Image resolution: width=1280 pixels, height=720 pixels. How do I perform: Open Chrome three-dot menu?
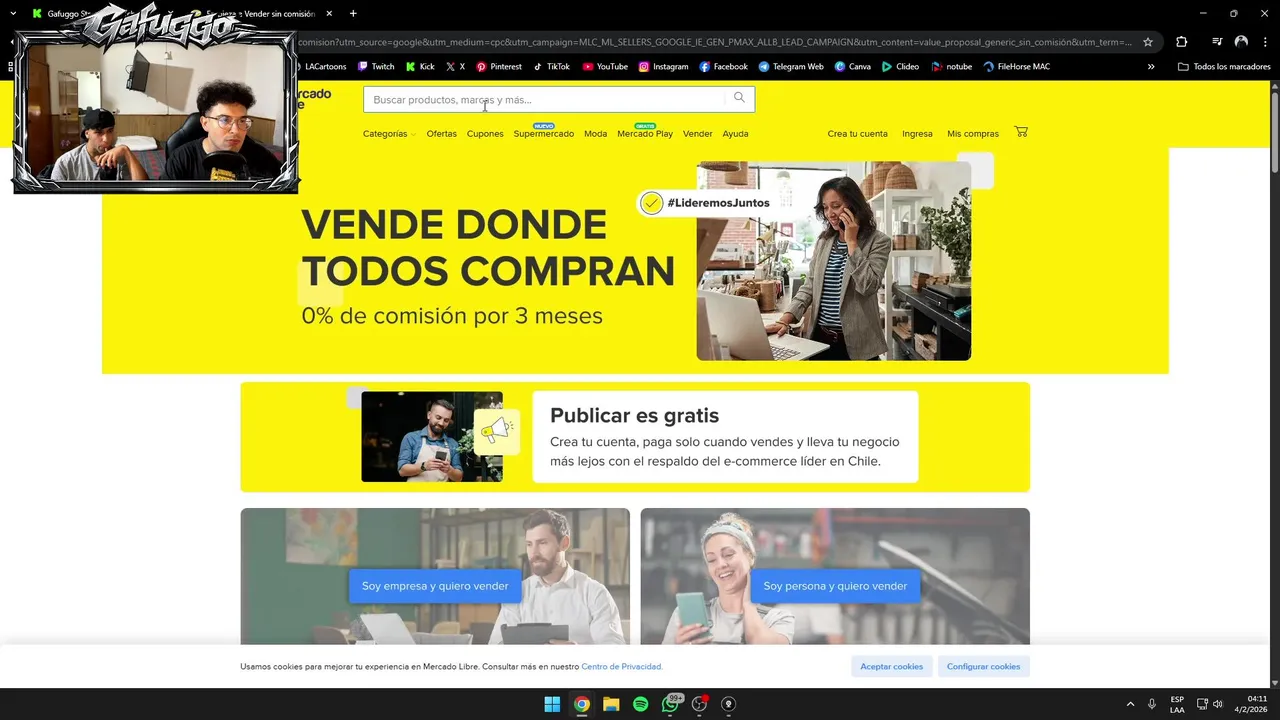click(x=1265, y=42)
